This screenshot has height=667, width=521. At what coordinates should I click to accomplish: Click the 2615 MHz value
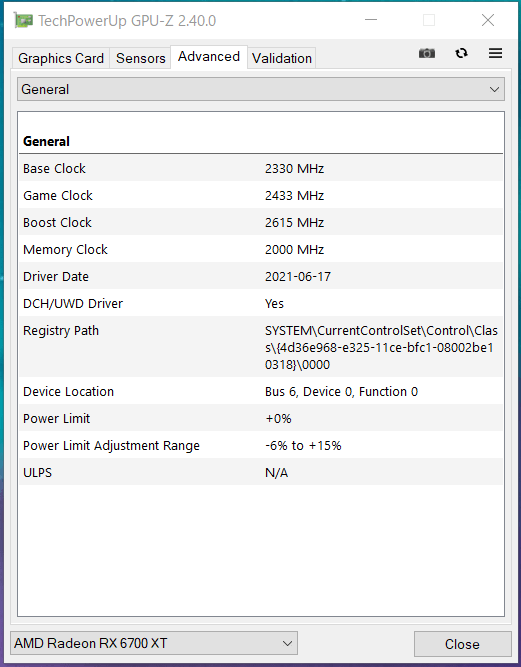pos(294,222)
